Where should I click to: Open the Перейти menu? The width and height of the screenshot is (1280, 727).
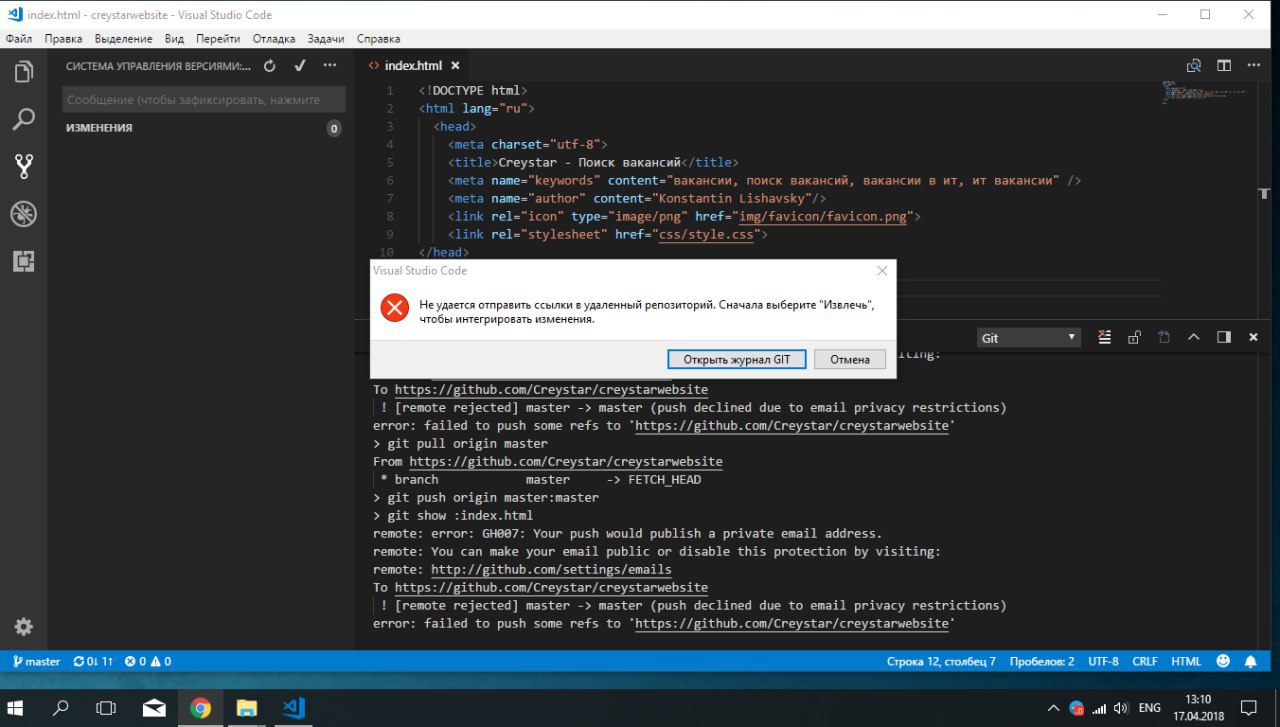218,39
